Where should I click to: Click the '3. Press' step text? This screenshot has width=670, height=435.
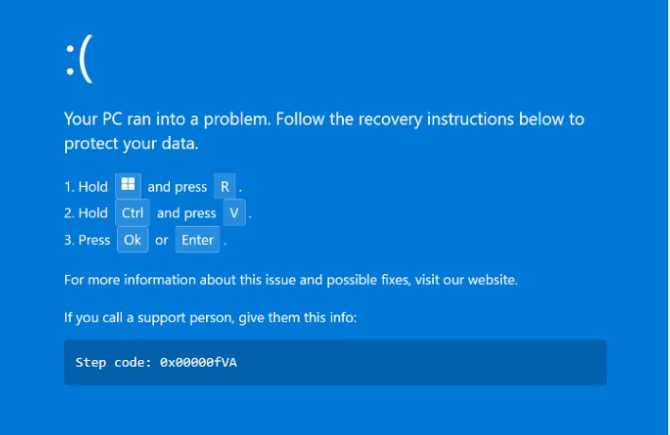click(x=87, y=240)
